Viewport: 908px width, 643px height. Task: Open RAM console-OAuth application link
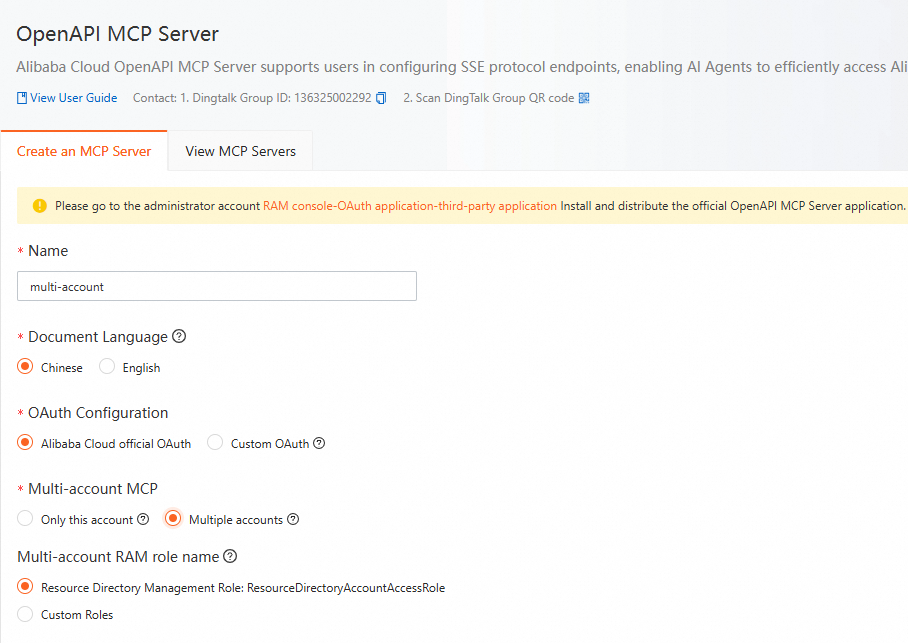(x=409, y=206)
